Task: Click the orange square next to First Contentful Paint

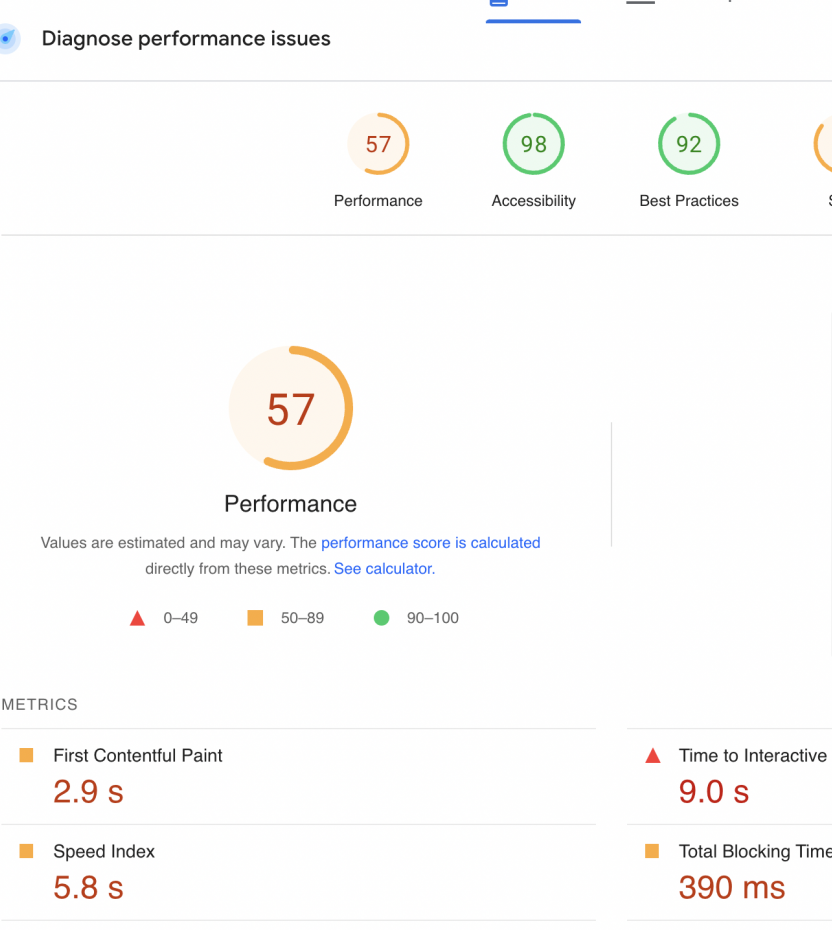Action: pos(27,755)
